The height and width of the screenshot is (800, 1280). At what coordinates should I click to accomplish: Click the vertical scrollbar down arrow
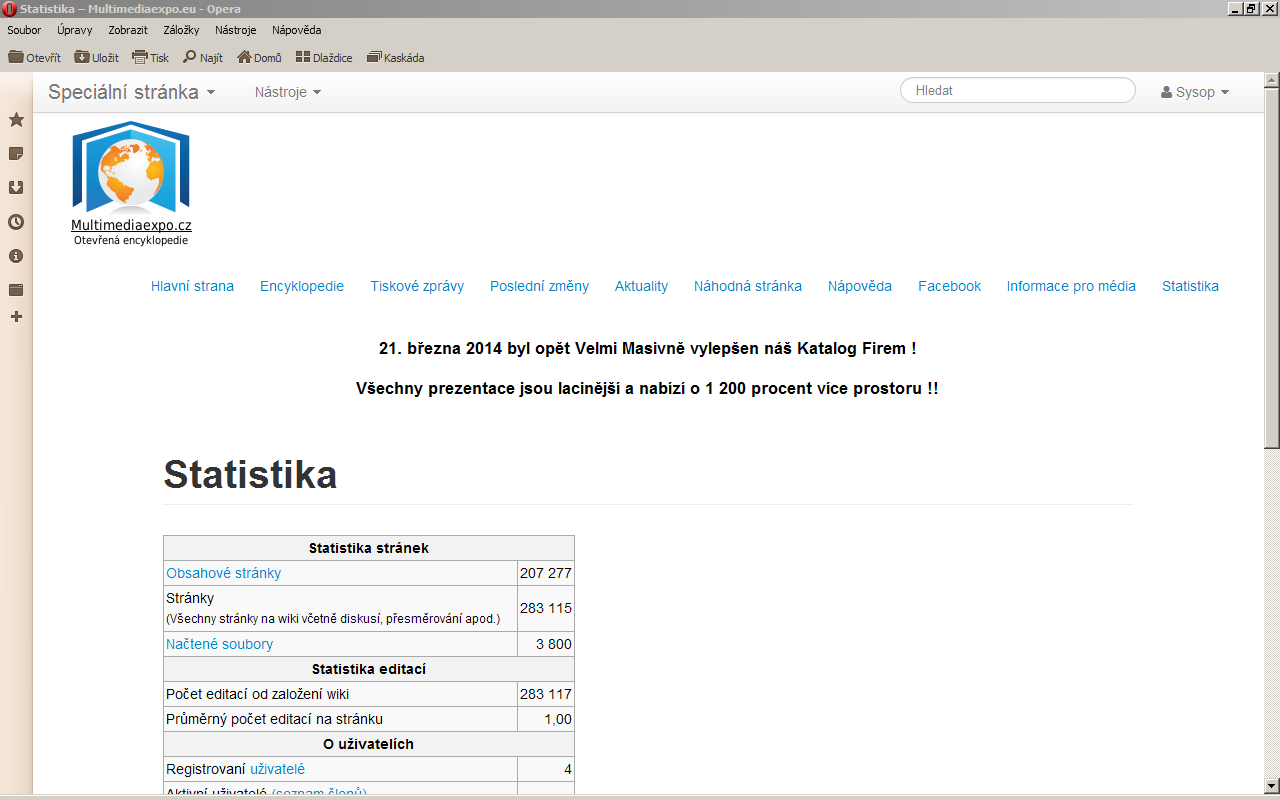tap(1272, 784)
